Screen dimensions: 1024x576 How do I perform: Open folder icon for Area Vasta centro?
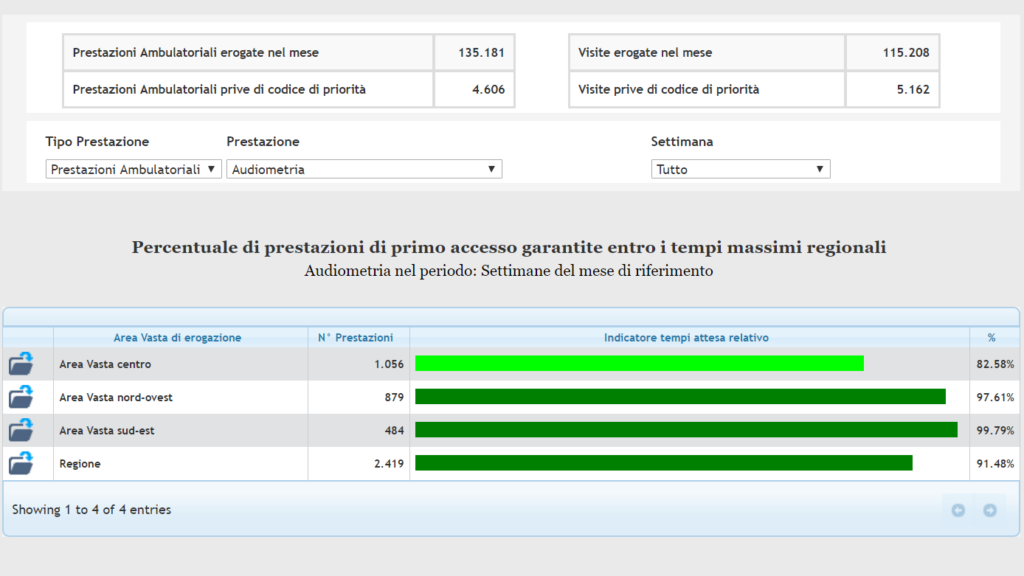coord(21,363)
